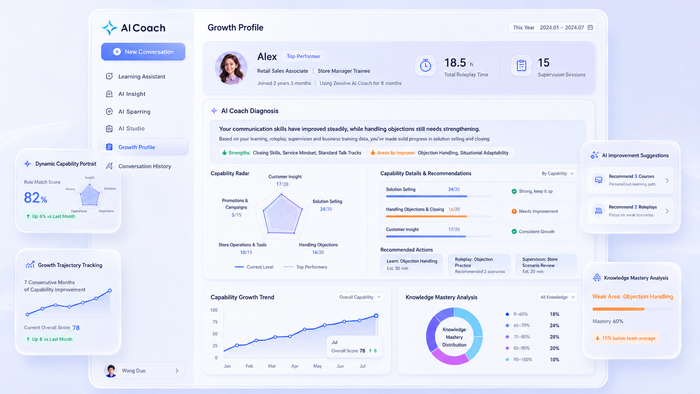Click the 90–100% legend dot
Viewport: 700px width, 394px height.
(x=507, y=359)
